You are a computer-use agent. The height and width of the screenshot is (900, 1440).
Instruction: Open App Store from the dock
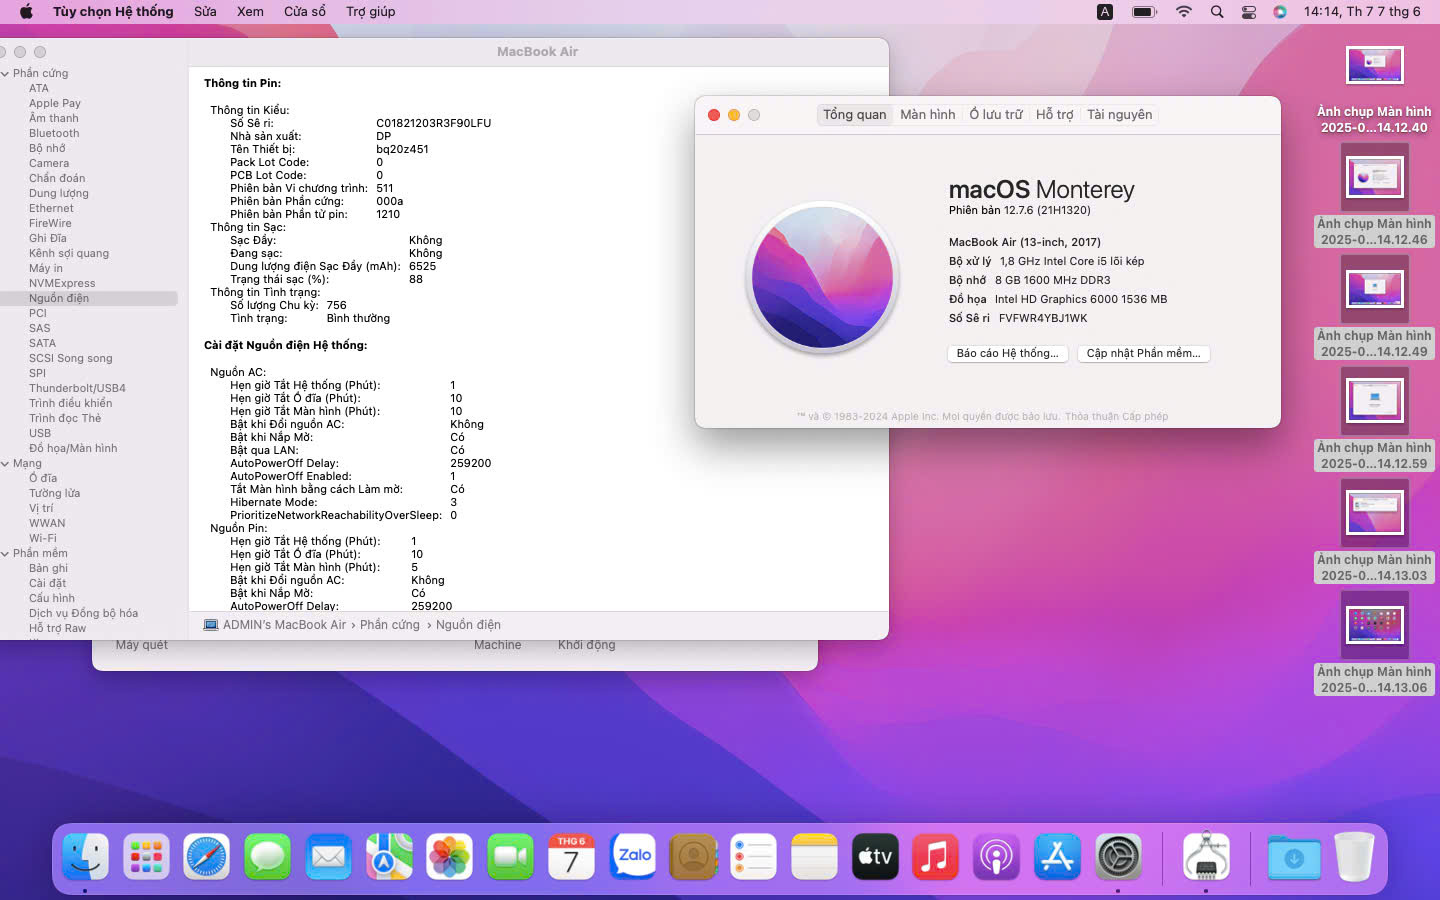click(1057, 857)
